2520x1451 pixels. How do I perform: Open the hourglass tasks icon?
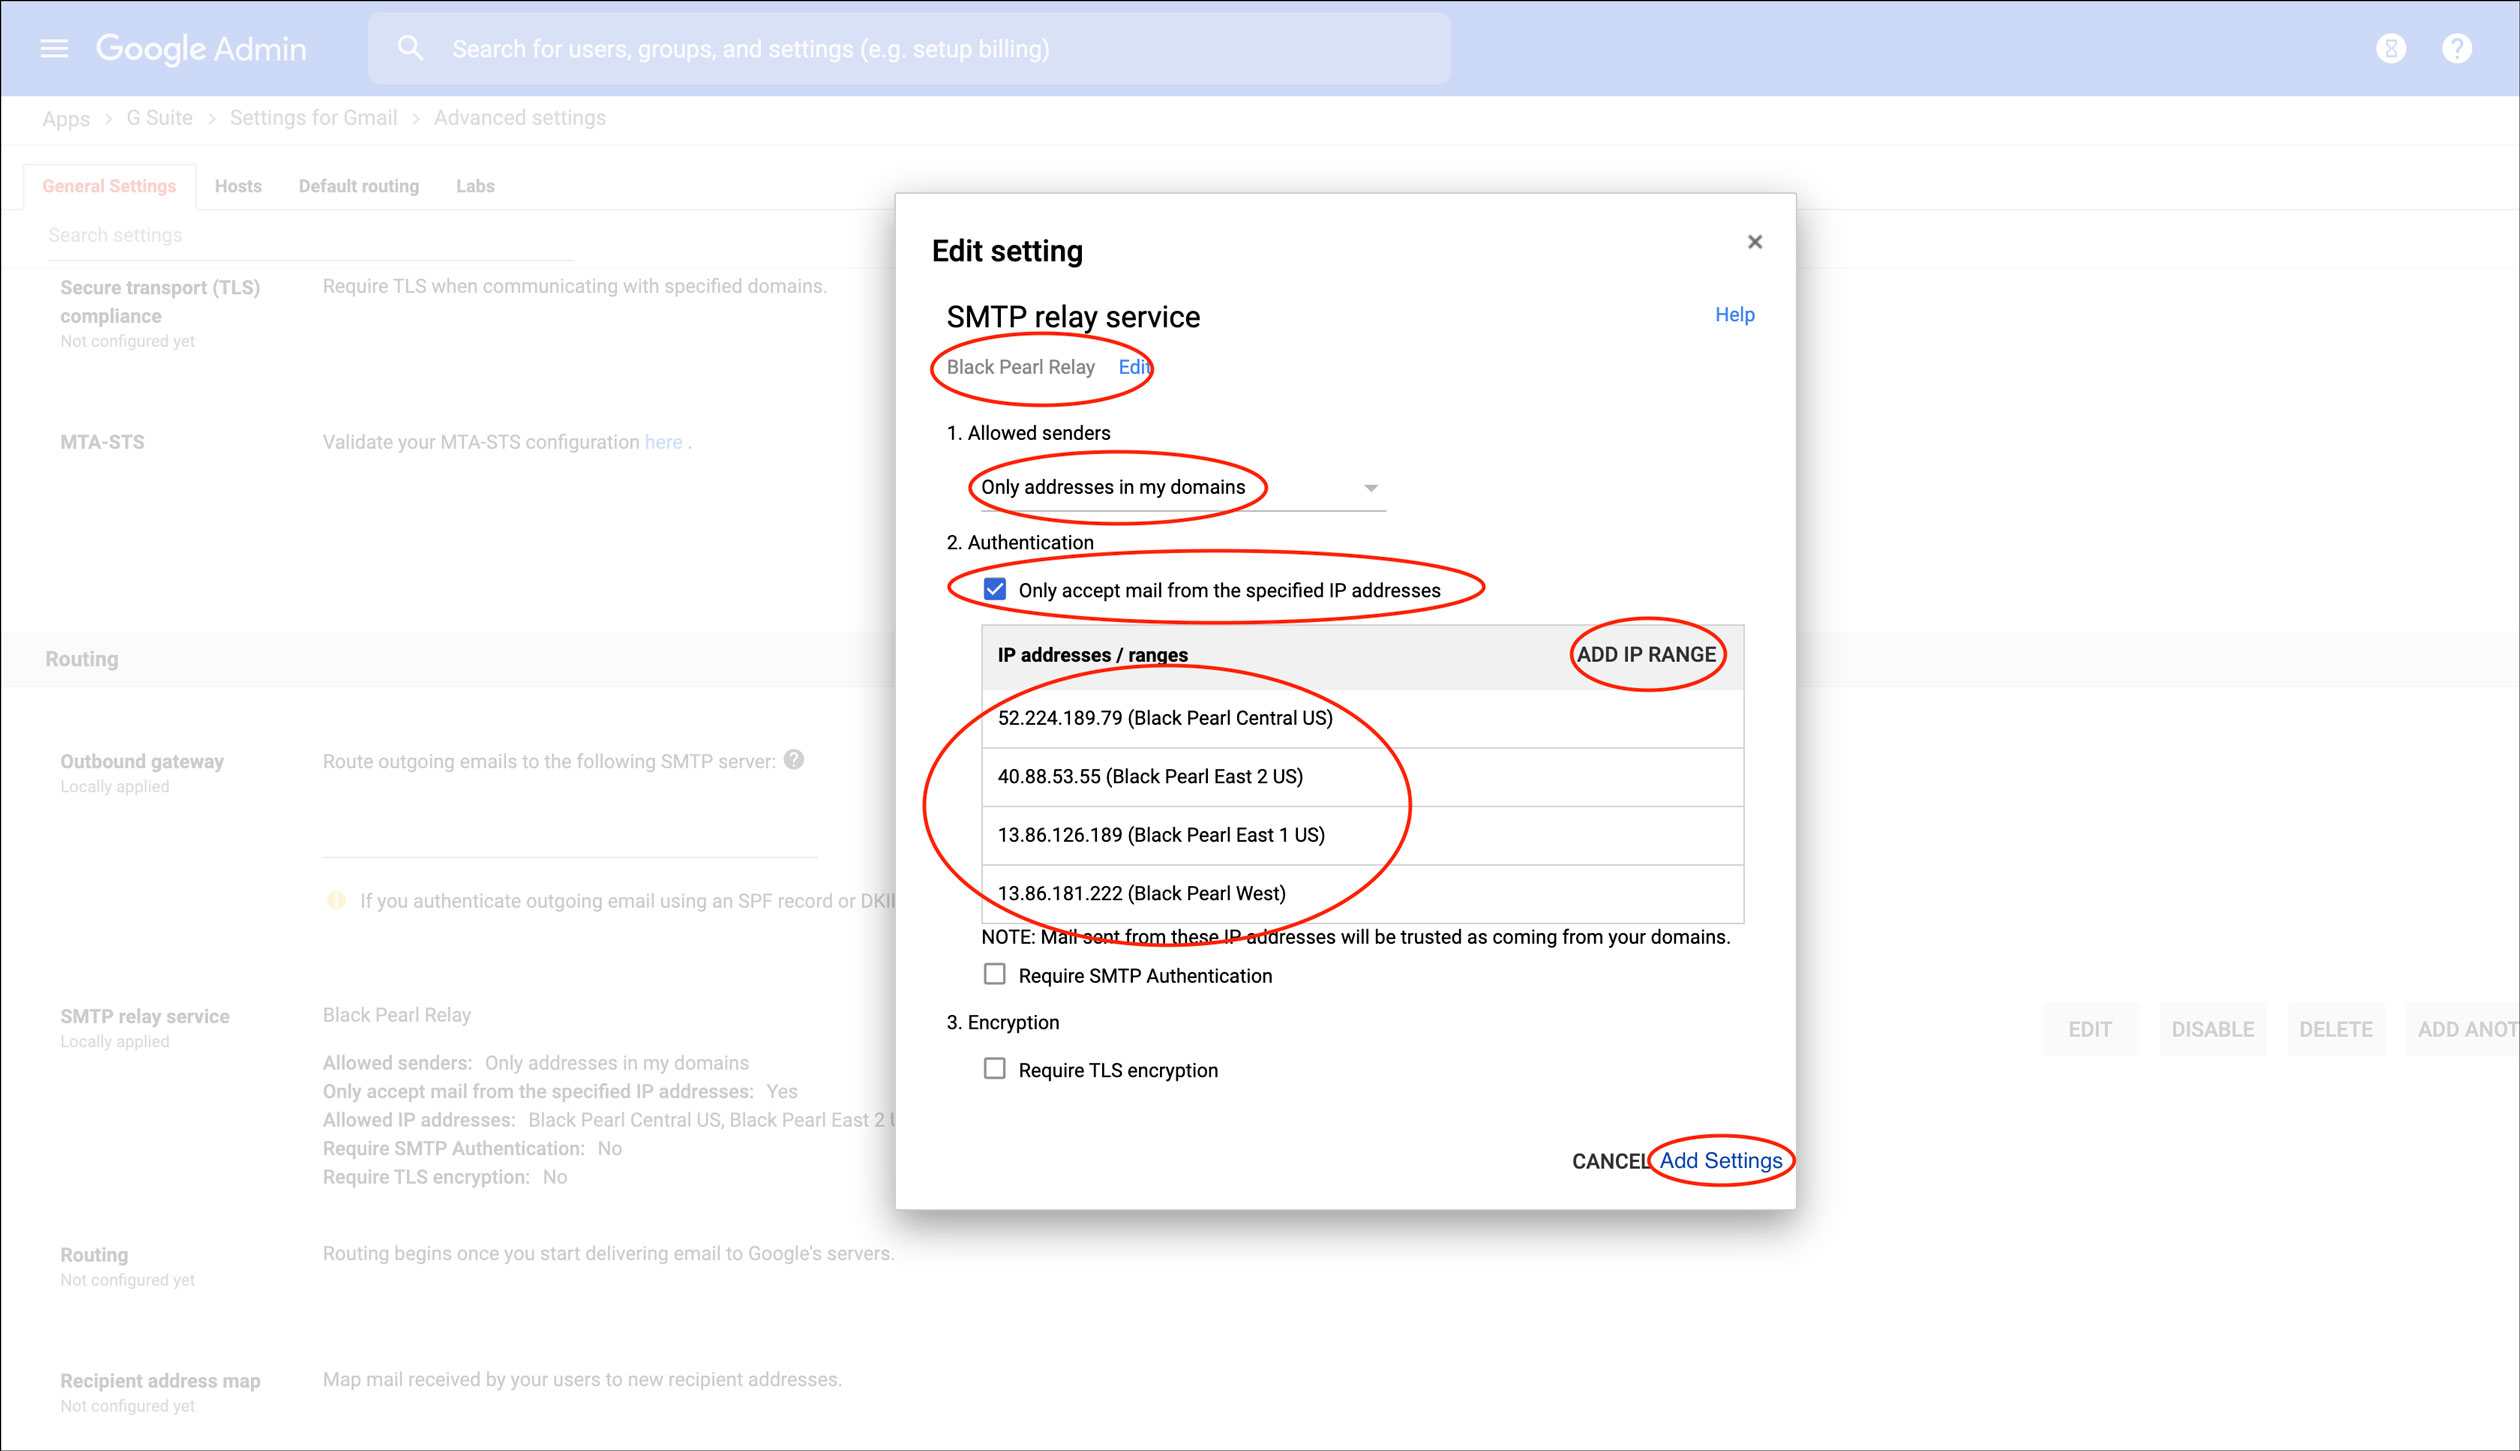[x=2390, y=48]
